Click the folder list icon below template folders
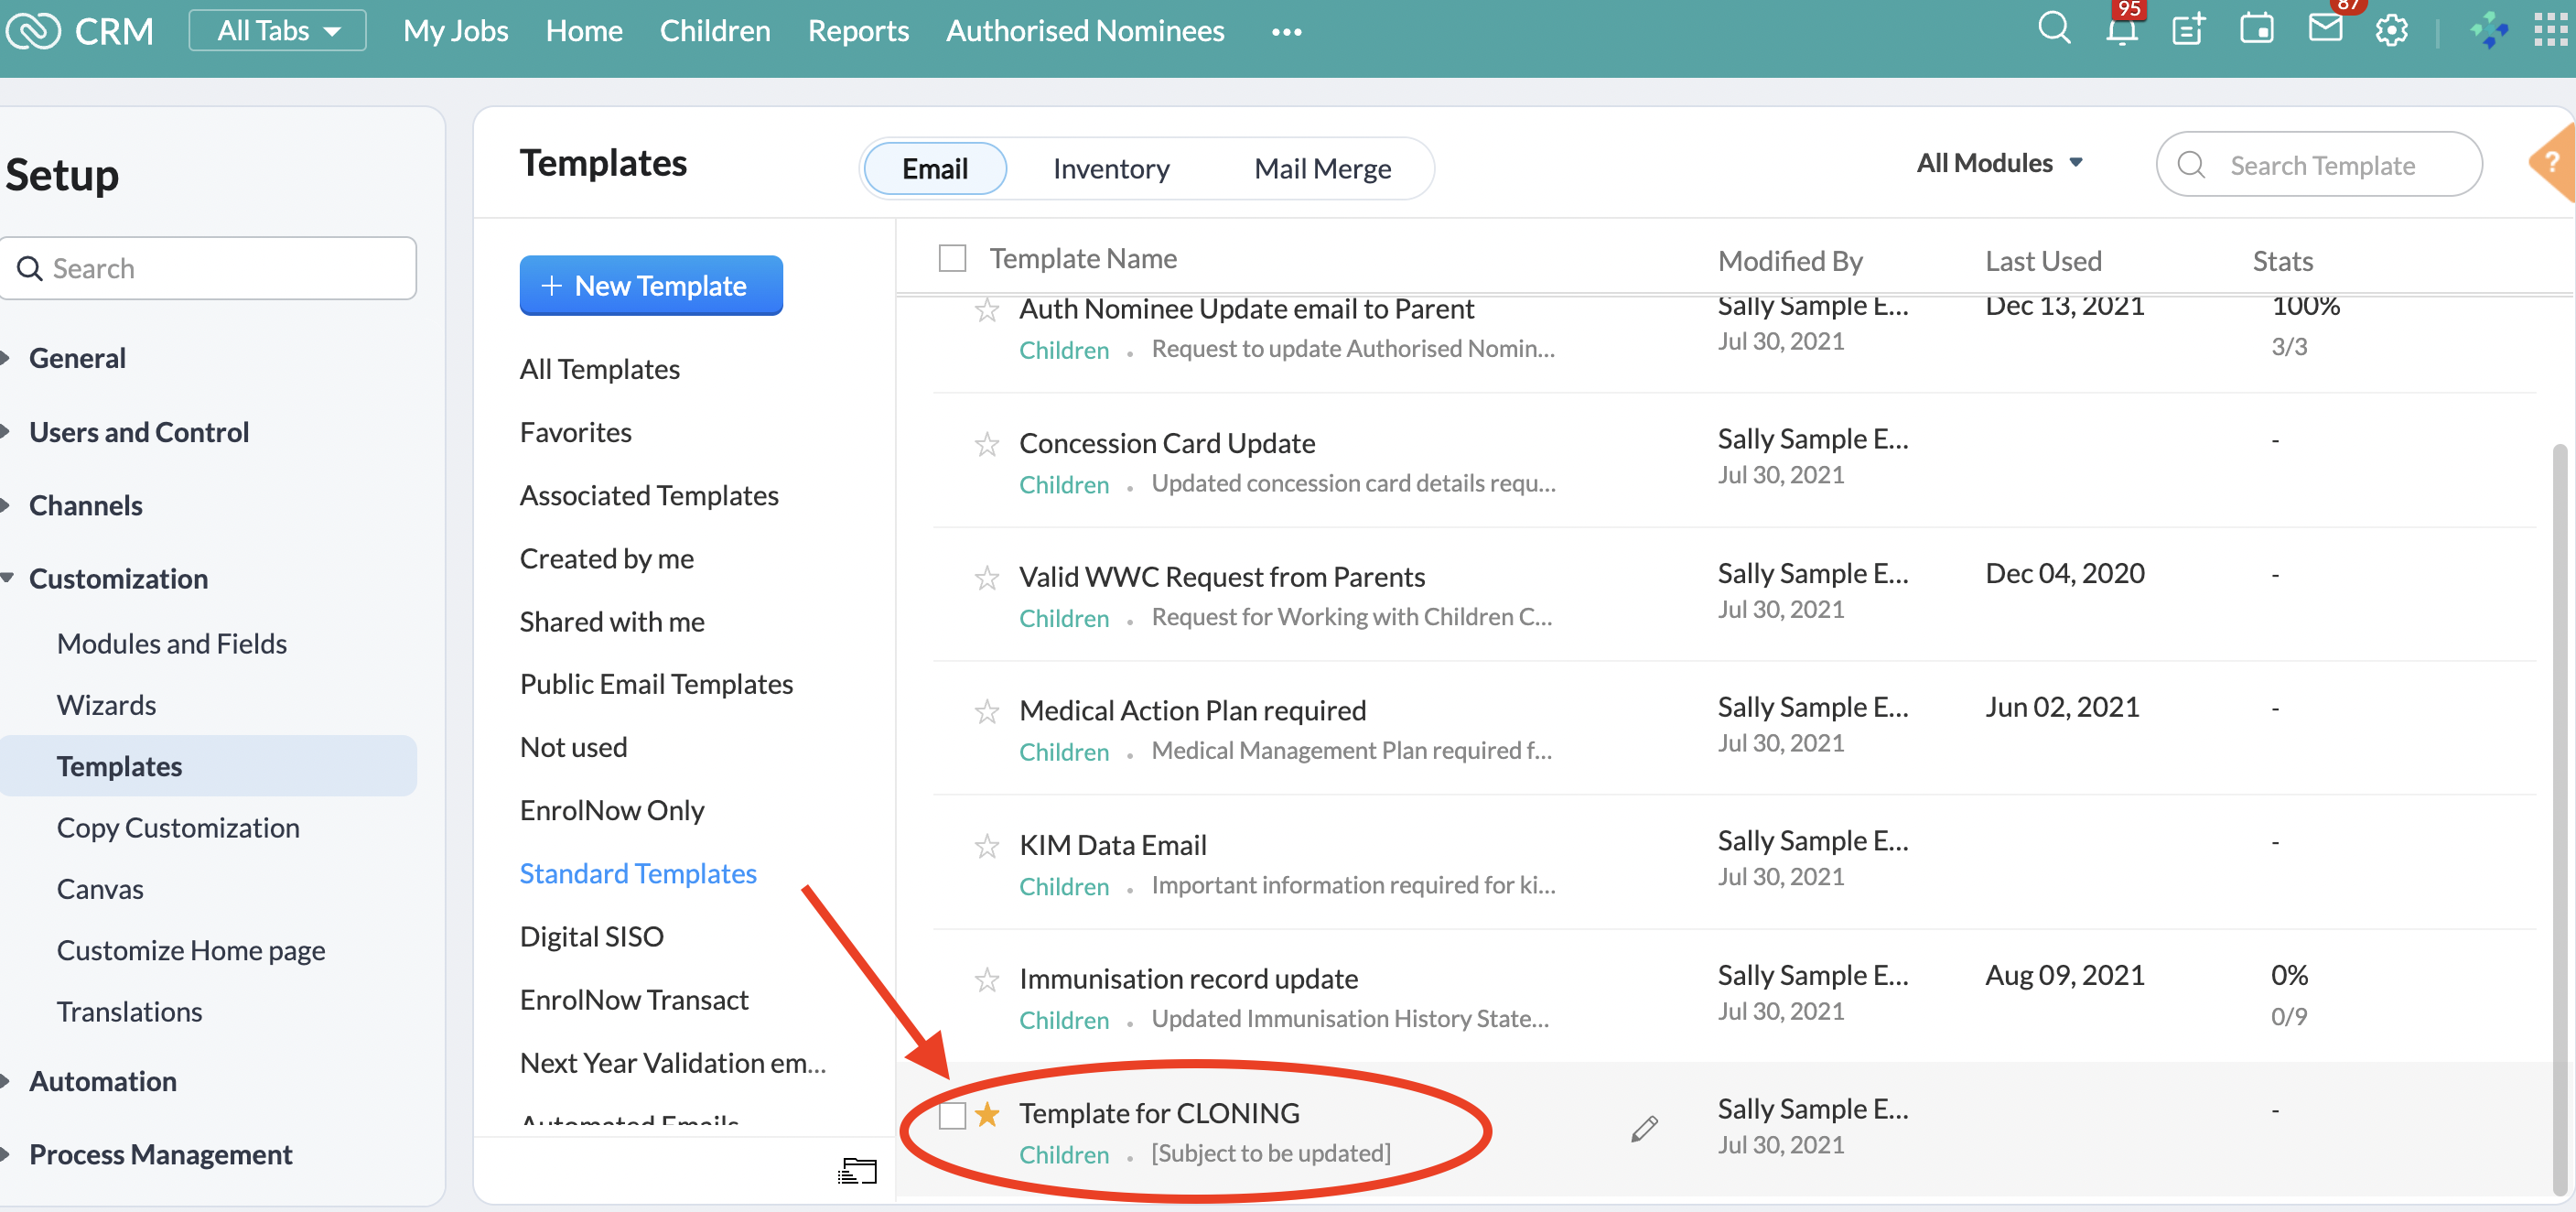 [x=856, y=1171]
